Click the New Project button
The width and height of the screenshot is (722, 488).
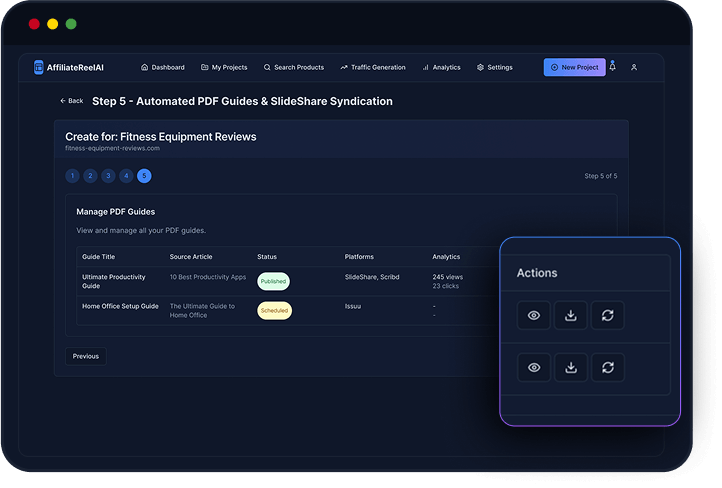point(574,67)
